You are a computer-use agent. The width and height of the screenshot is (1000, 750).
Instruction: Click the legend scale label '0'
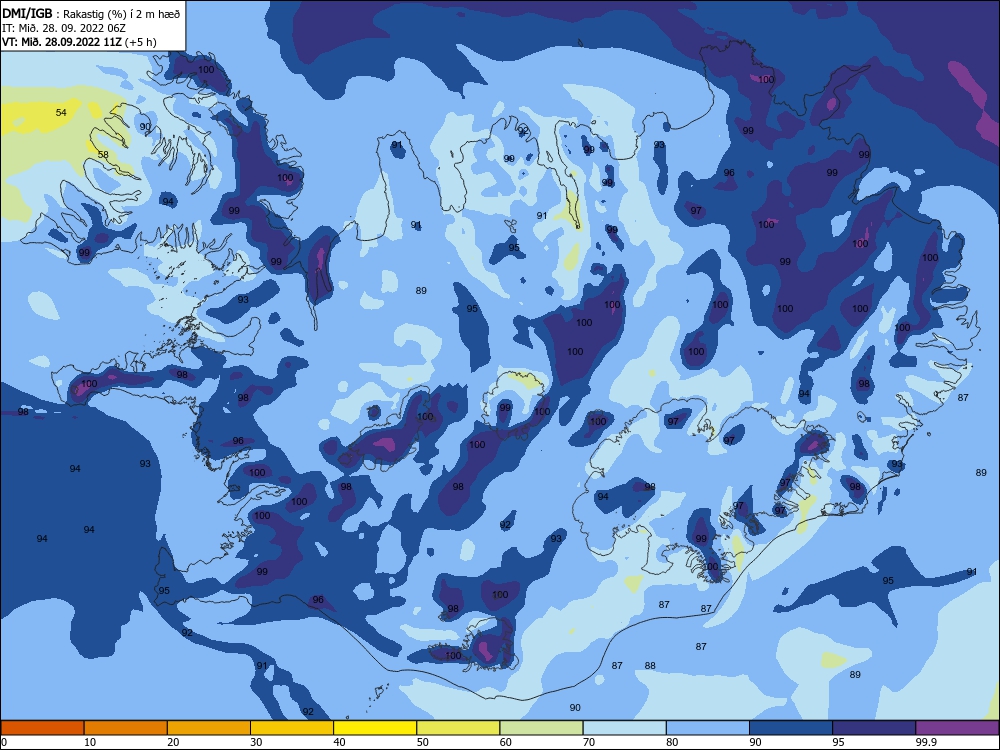click(x=4, y=742)
